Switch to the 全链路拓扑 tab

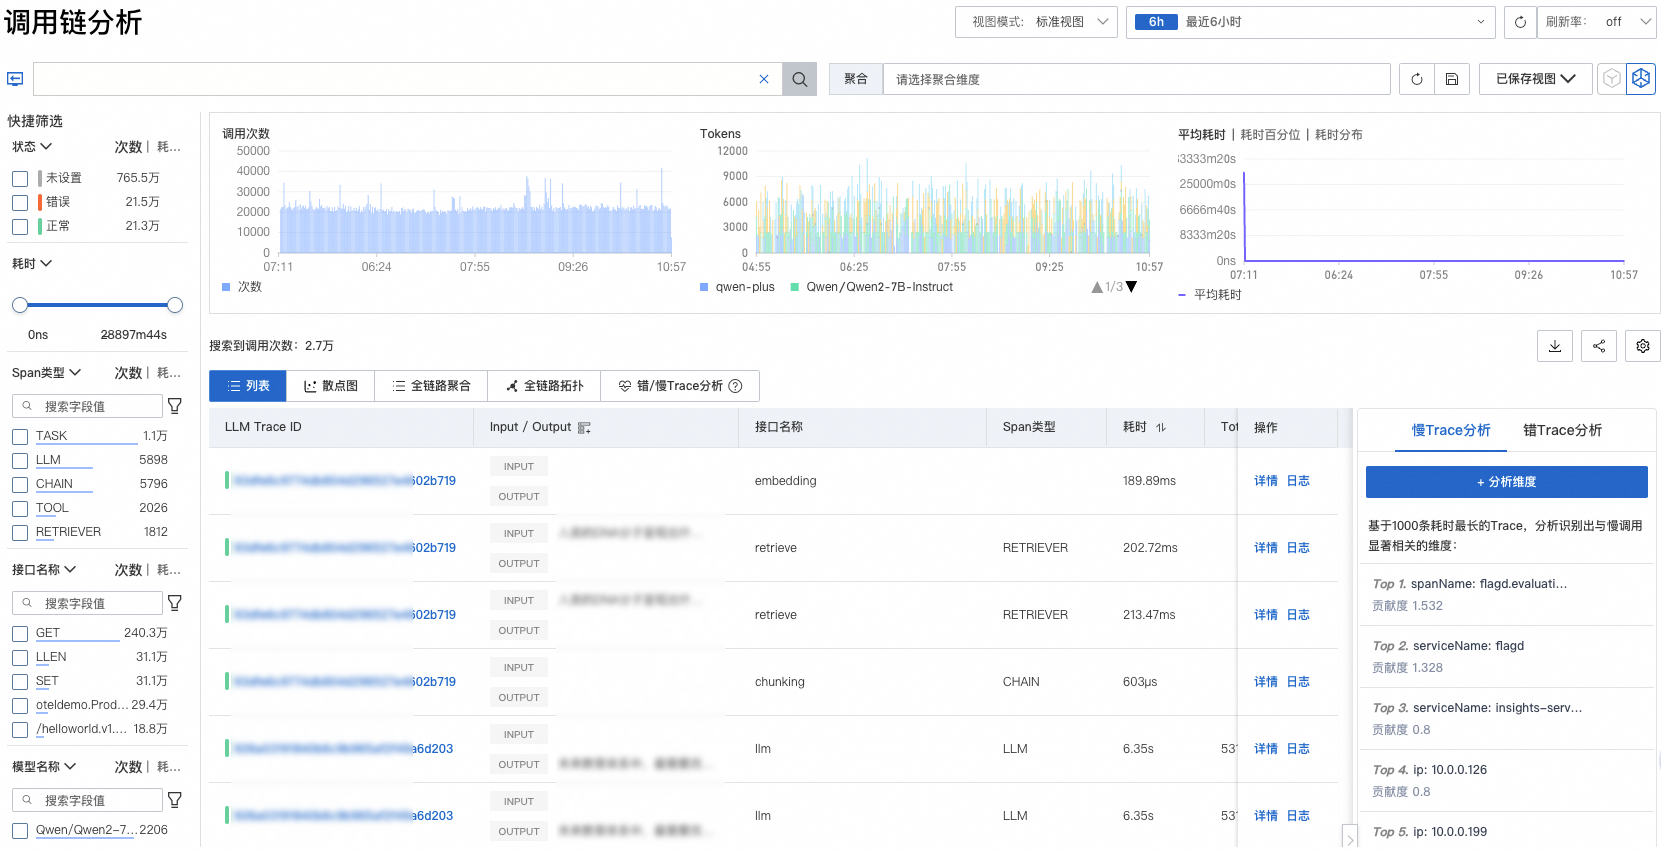click(544, 386)
